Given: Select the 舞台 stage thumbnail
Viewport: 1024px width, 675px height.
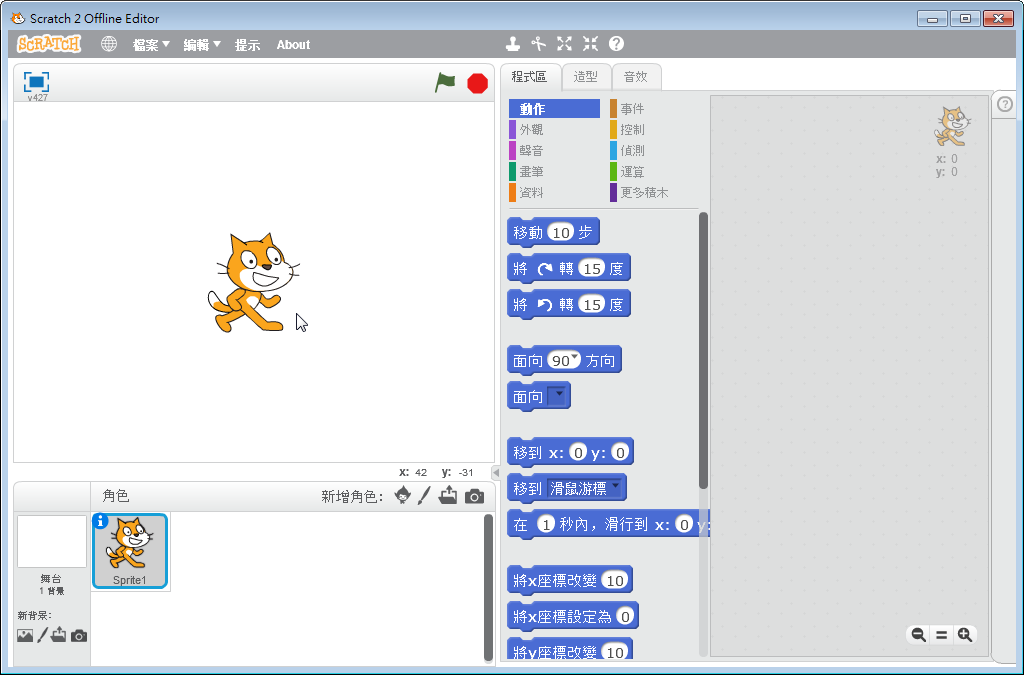Looking at the screenshot, I should pyautogui.click(x=52, y=542).
